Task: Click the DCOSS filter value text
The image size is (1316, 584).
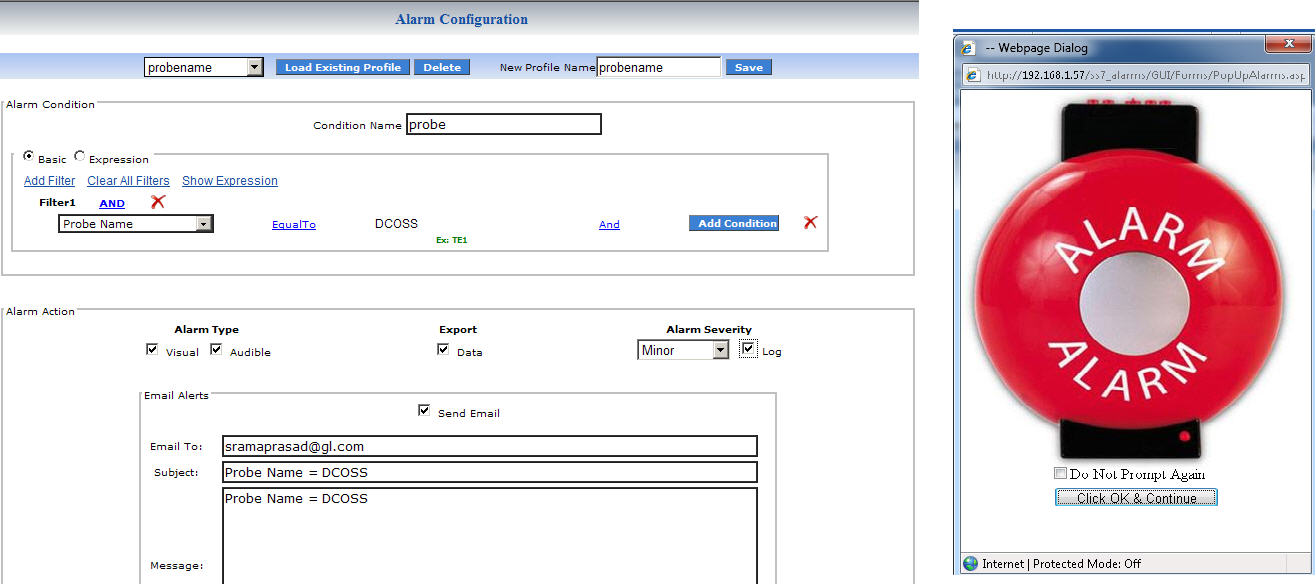Action: tap(396, 223)
